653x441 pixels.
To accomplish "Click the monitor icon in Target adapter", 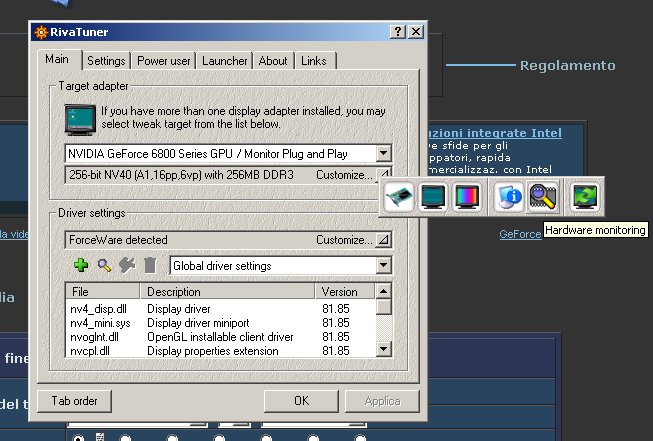I will pos(80,120).
